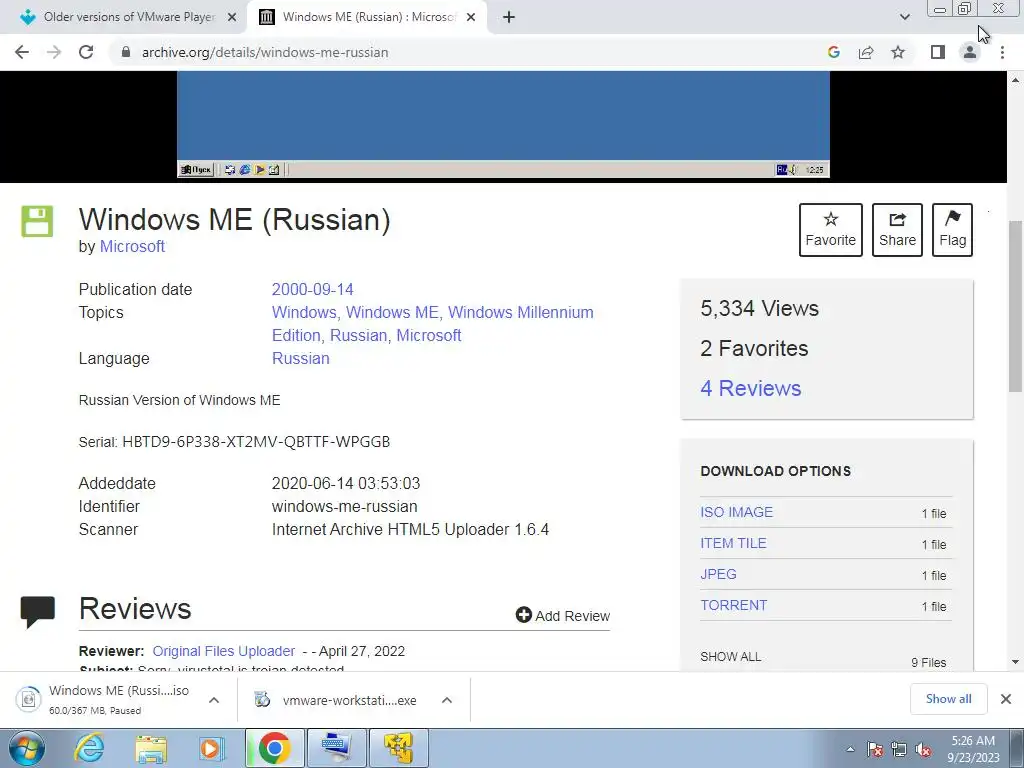The height and width of the screenshot is (768, 1024).
Task: Expand the tab search dropdown
Action: pos(904,17)
